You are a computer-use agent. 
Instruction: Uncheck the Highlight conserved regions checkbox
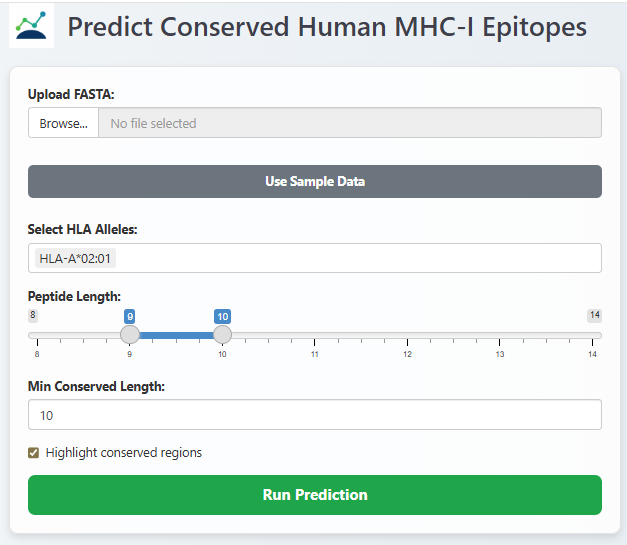click(x=35, y=453)
